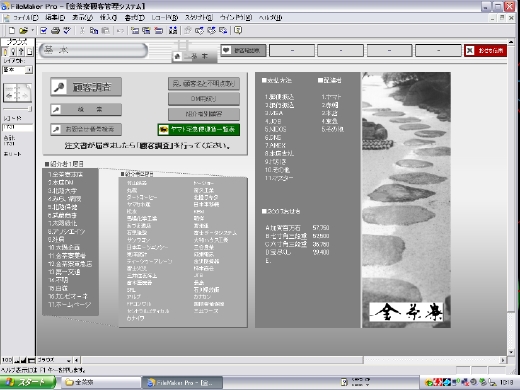Image resolution: width=520 pixels, height=390 pixels.
Task: Click the Delete Record toolbar icon
Action: point(159,31)
